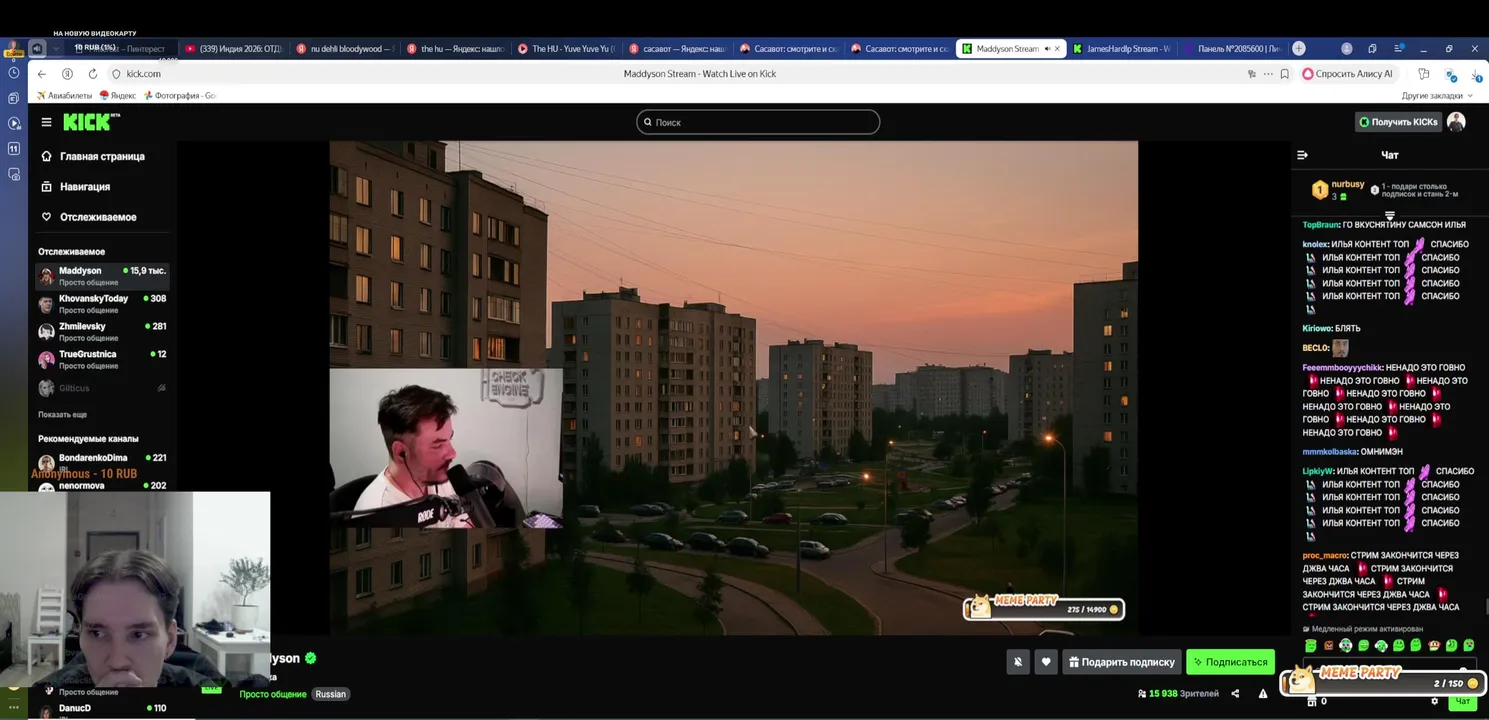Expand followed list with Показать еще
The width and height of the screenshot is (1489, 720).
tap(62, 415)
